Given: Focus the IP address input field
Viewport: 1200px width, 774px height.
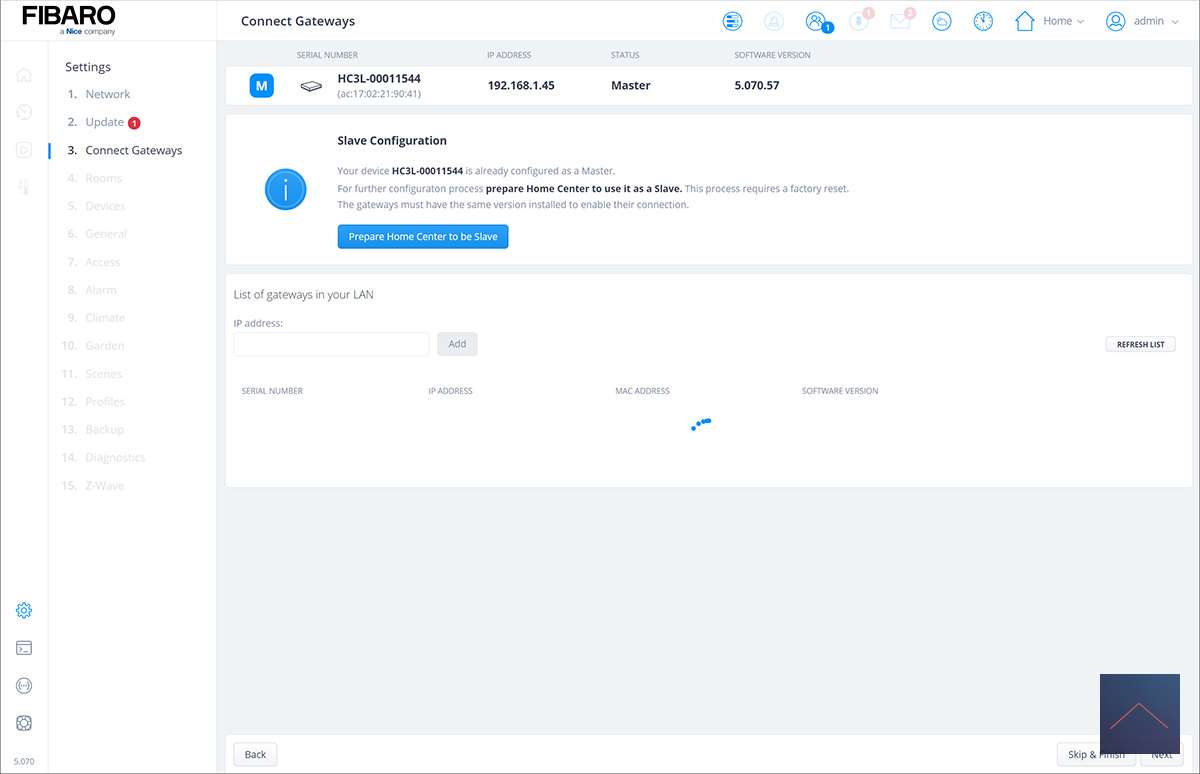Looking at the screenshot, I should click(x=331, y=344).
